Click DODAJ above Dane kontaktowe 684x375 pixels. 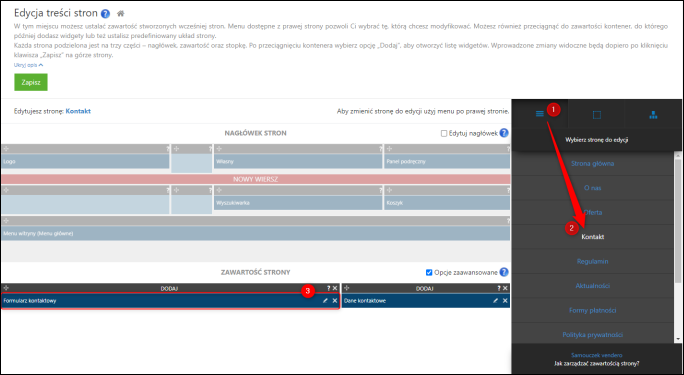pos(424,289)
